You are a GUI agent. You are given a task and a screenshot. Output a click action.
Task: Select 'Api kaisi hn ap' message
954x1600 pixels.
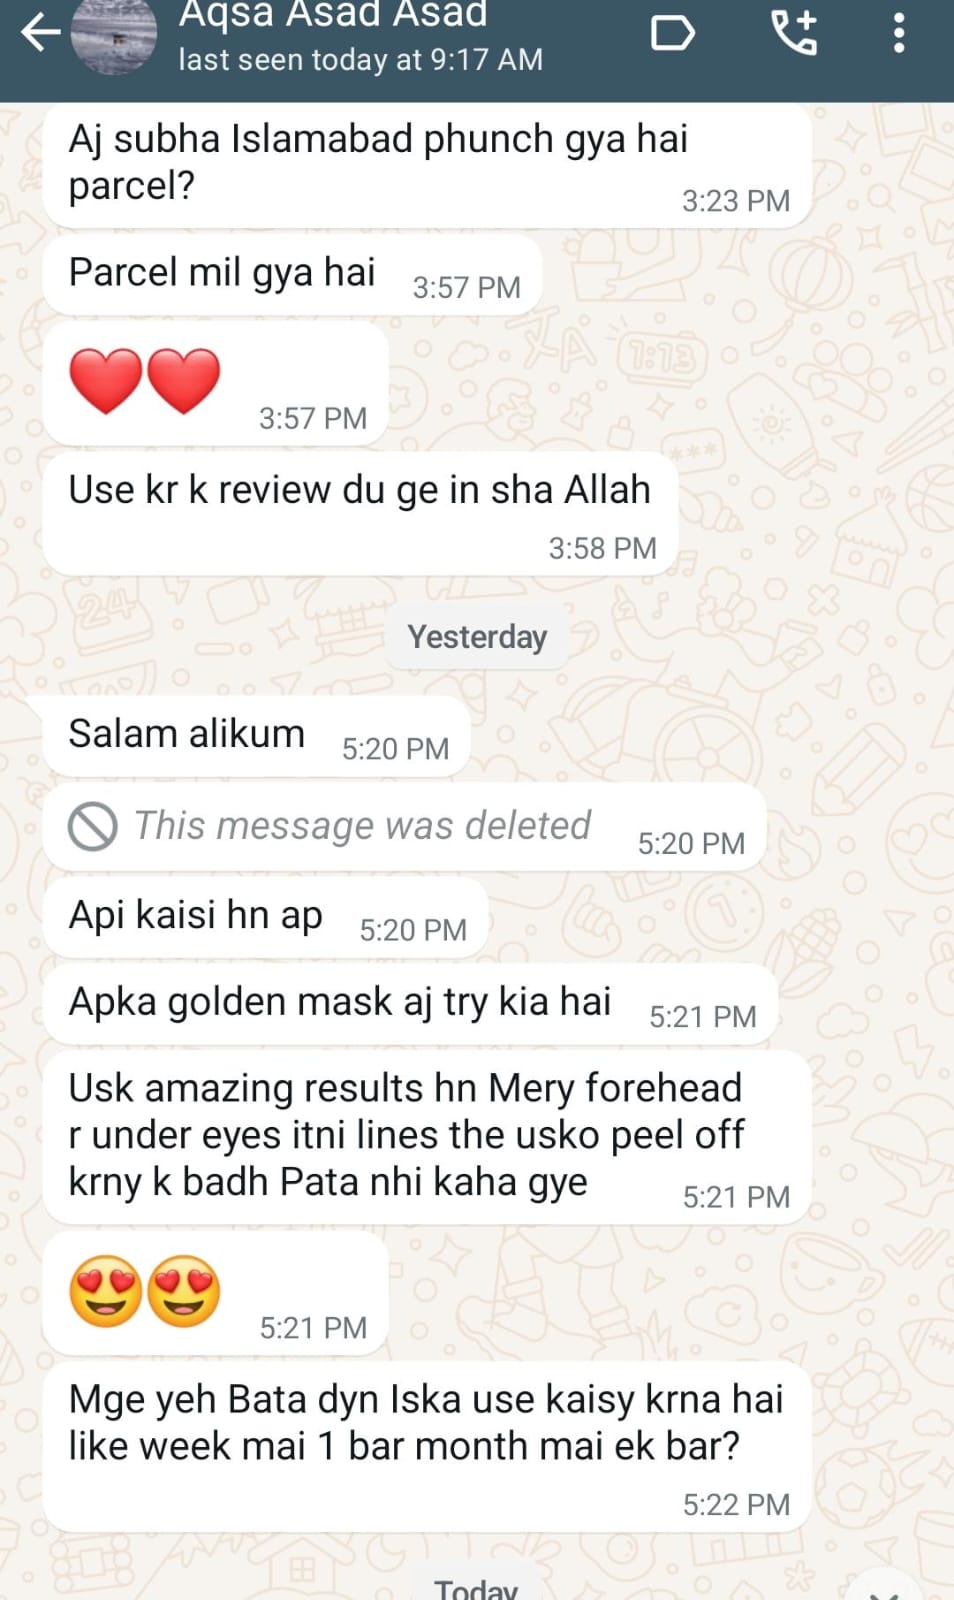point(265,916)
